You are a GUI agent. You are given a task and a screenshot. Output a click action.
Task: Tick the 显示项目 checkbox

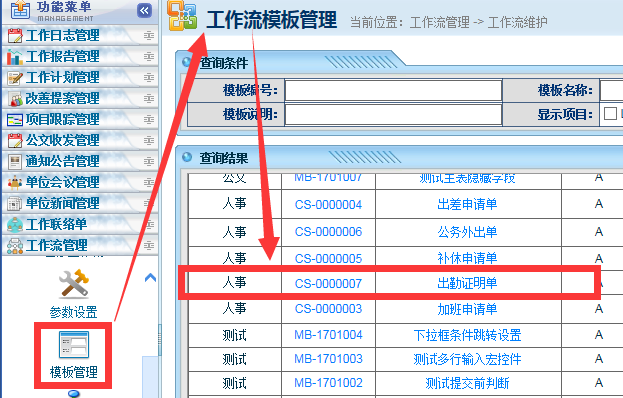(610, 113)
